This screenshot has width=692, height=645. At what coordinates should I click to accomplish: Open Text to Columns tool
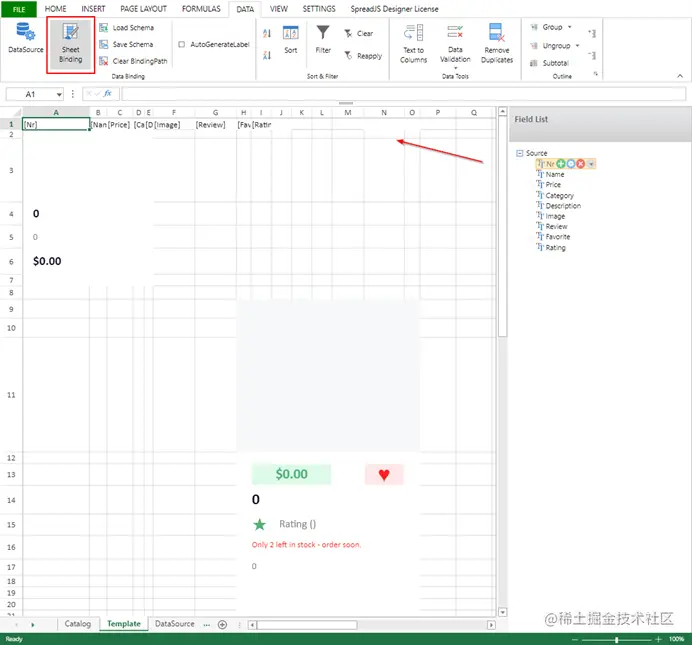[x=414, y=44]
